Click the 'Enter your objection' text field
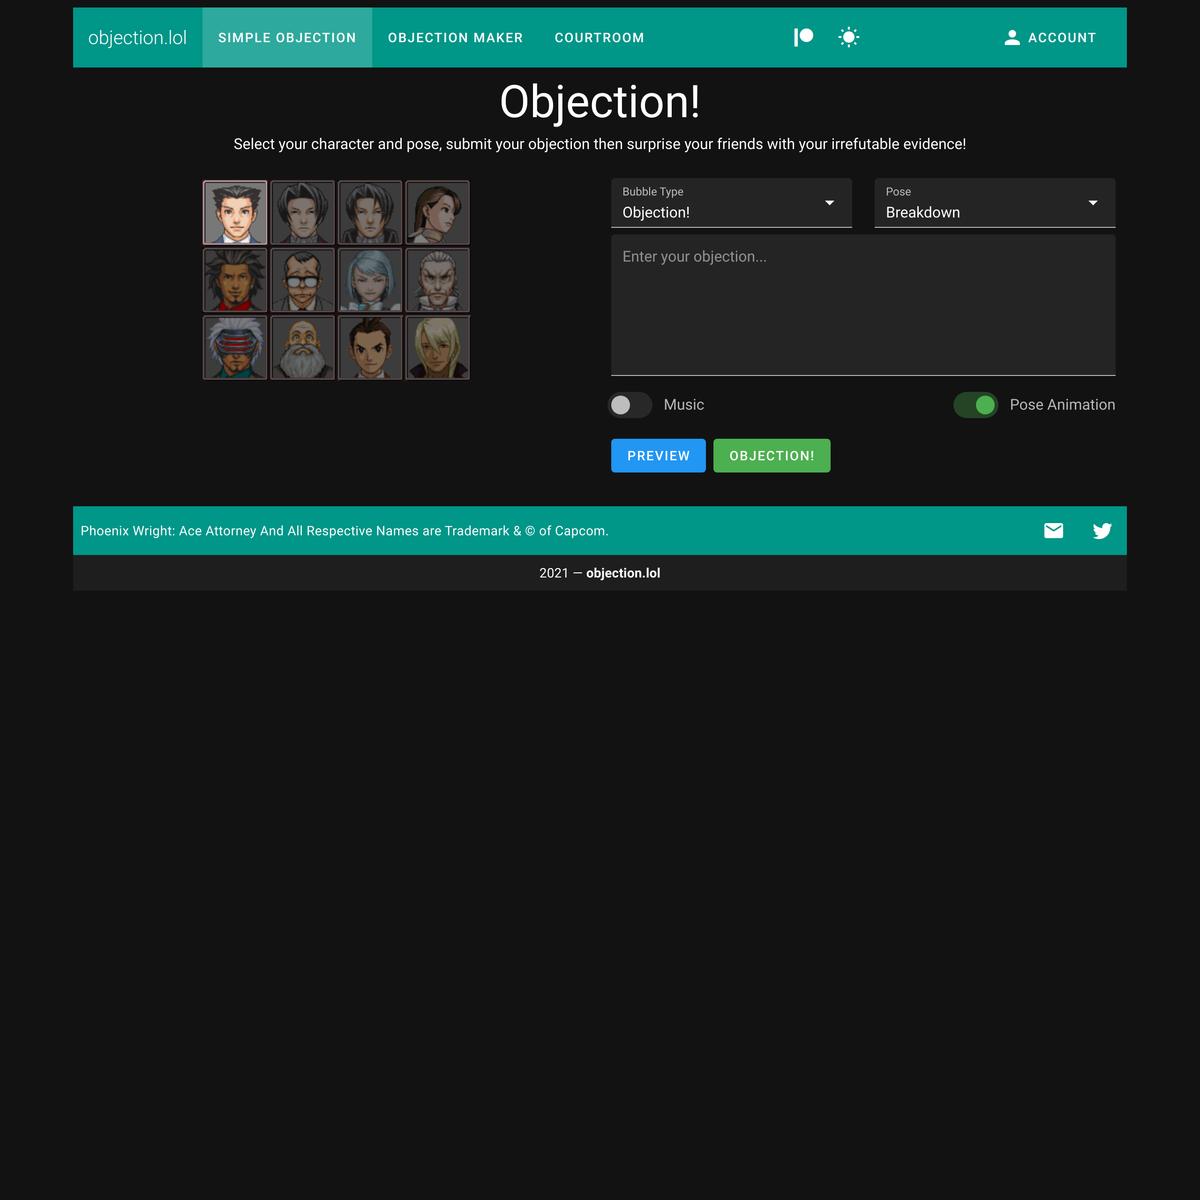Screen dimensions: 1200x1200 tap(862, 305)
